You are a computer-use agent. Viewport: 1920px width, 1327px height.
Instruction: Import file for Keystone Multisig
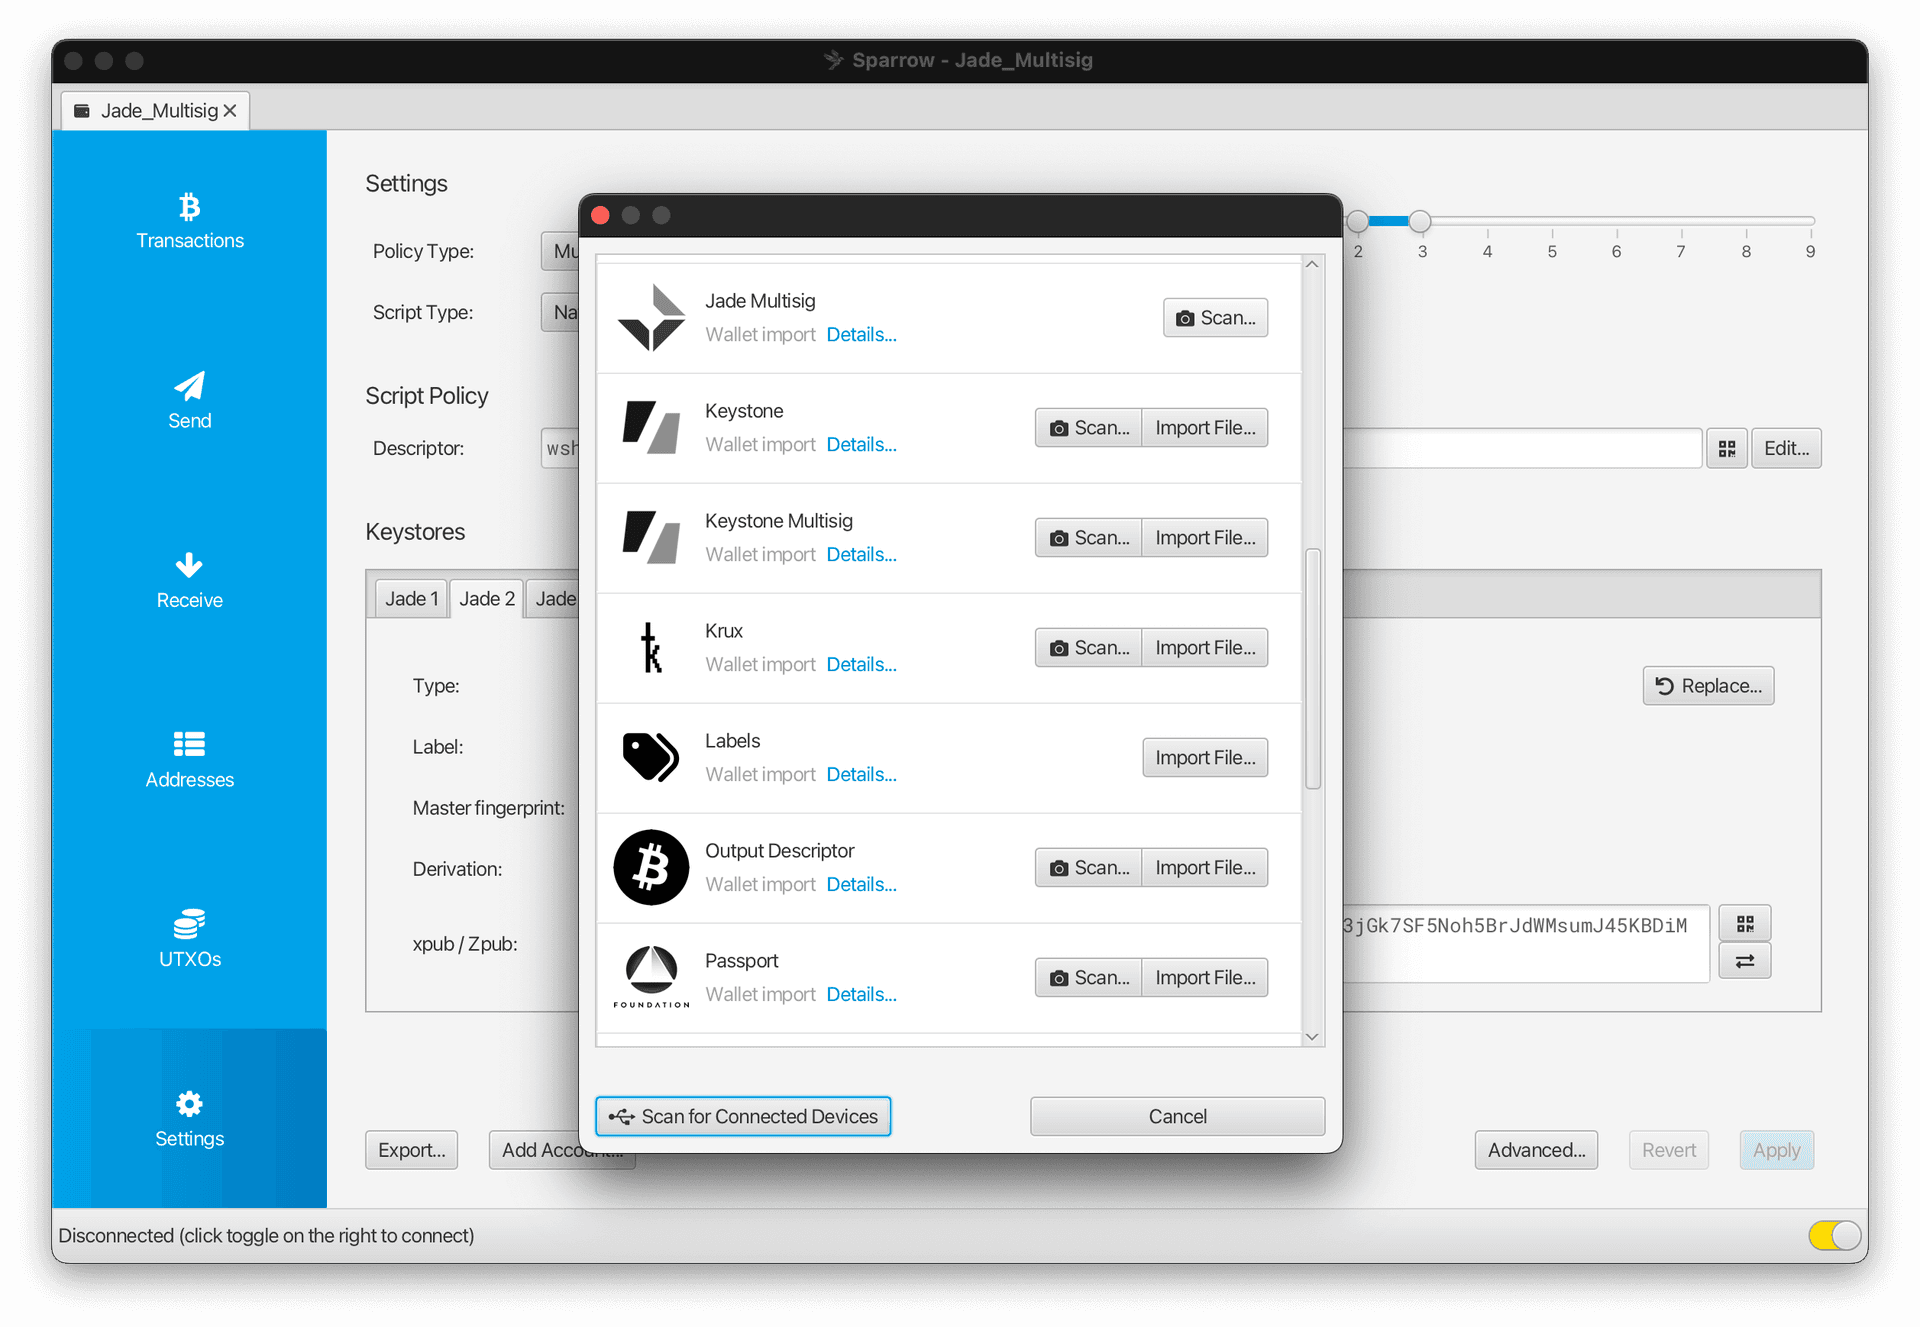point(1205,538)
